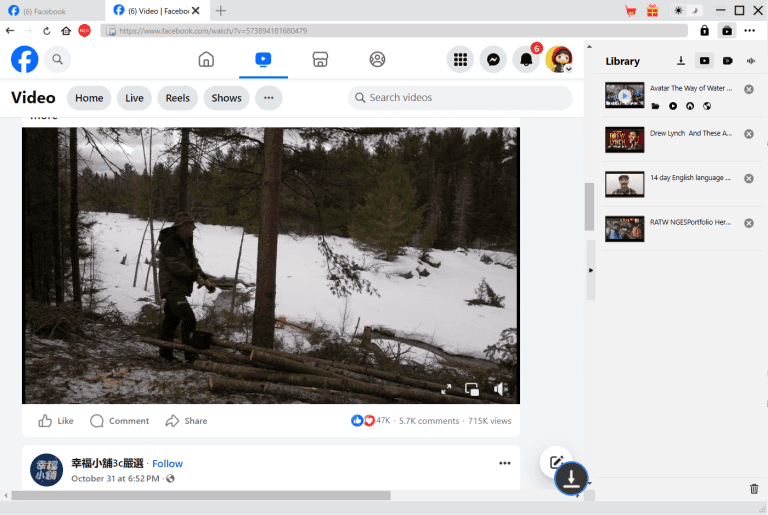This screenshot has height=515, width=768.
Task: Enter fullscreen on the video player
Action: [446, 390]
